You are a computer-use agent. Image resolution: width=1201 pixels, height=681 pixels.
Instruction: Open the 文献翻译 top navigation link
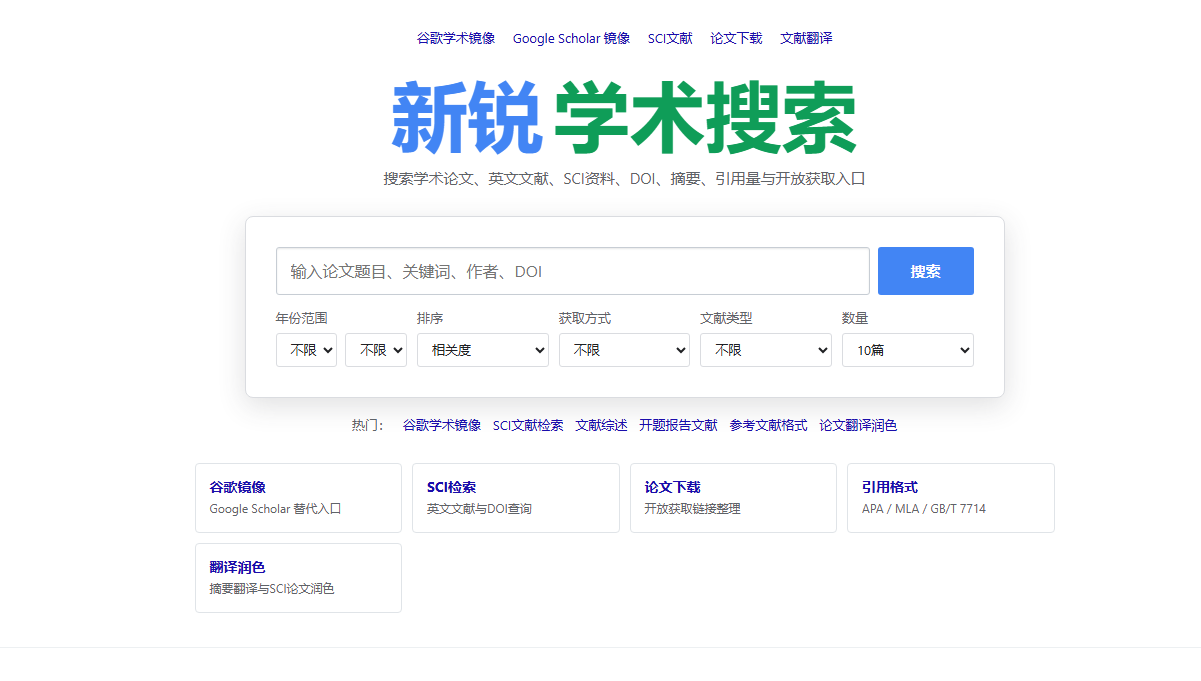pyautogui.click(x=806, y=38)
